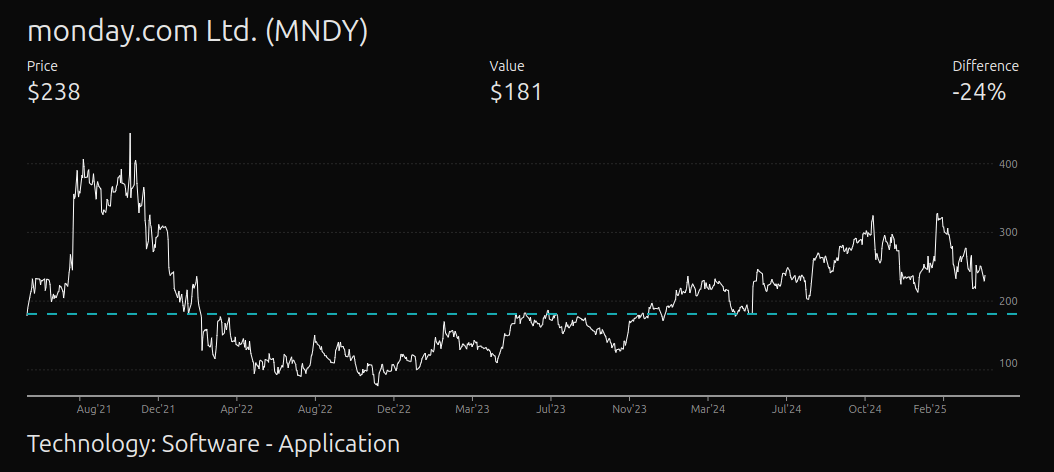Select the Aug'21 x-axis label

pyautogui.click(x=93, y=408)
